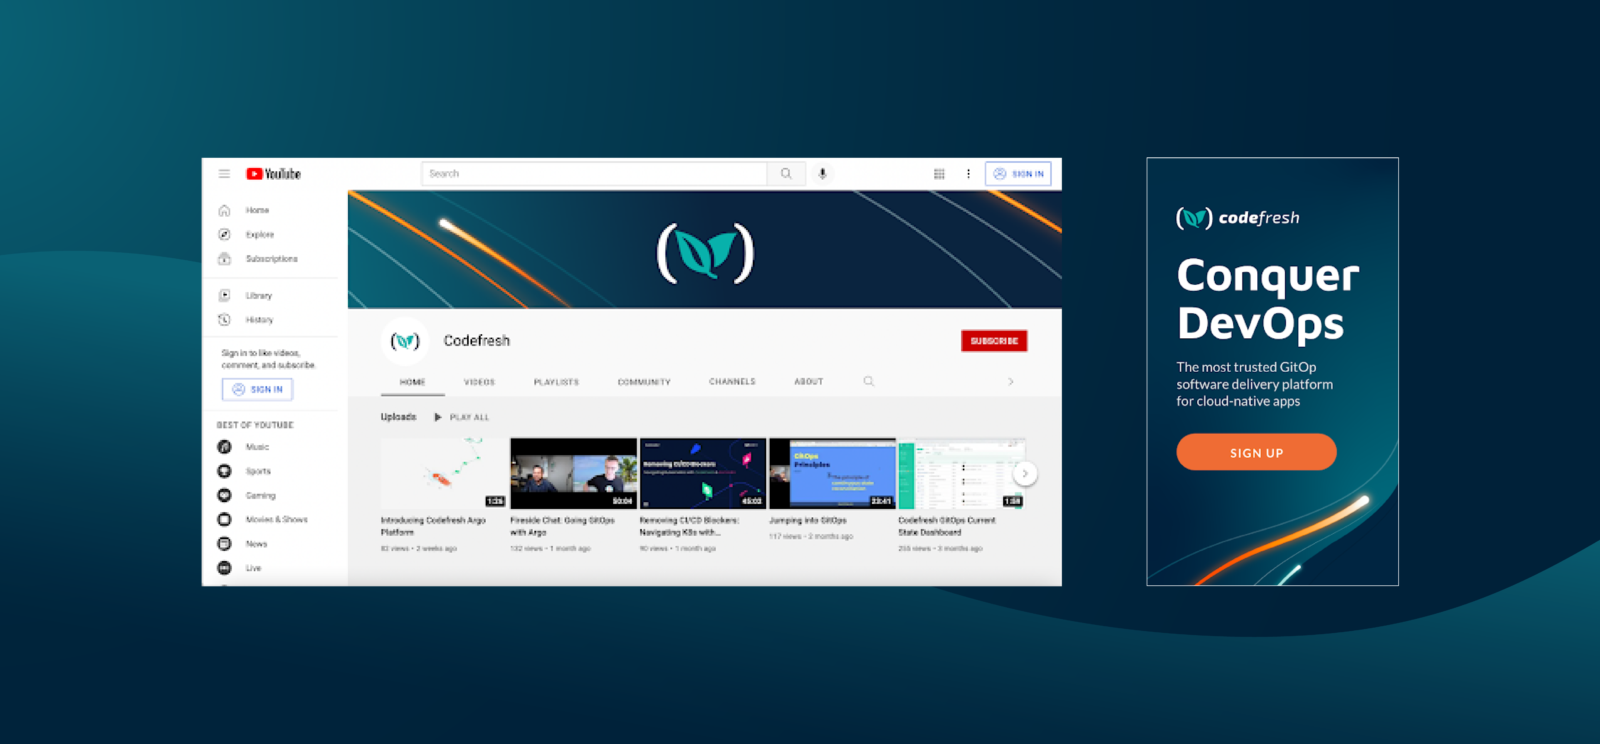Open Removing CI/CD Blockers video thumbnail
The image size is (1600, 744).
tap(703, 474)
